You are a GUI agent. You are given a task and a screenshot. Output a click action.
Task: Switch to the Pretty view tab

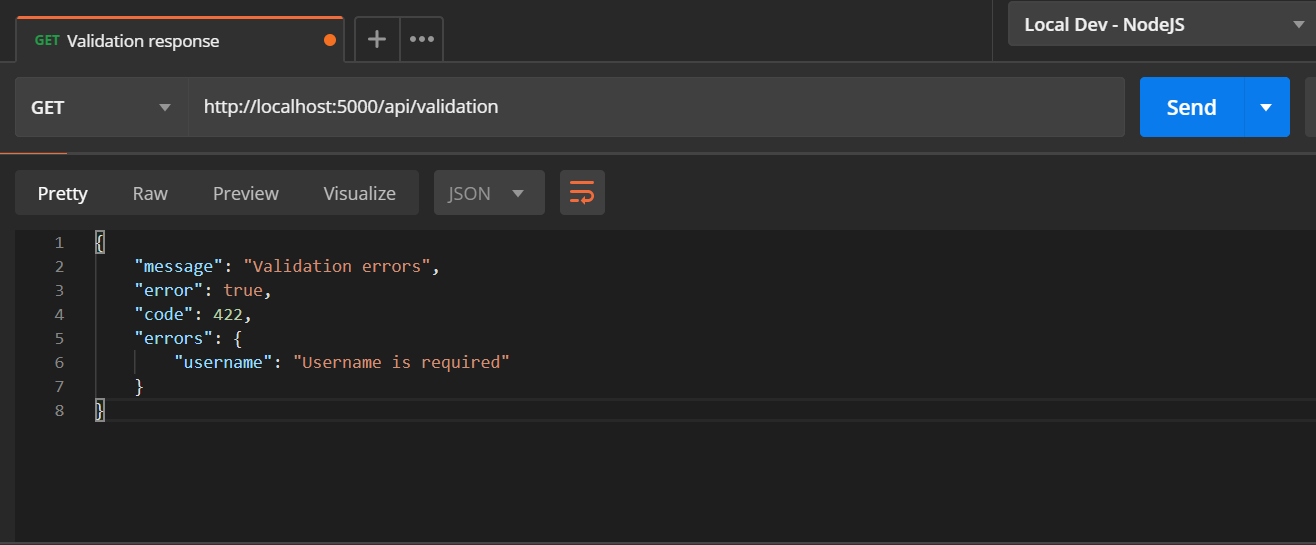click(63, 193)
